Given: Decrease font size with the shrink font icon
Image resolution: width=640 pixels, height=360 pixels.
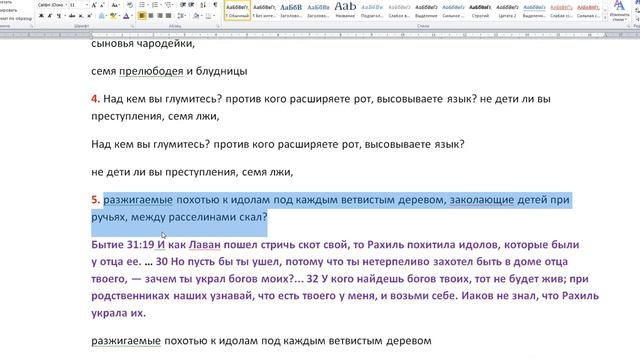Looking at the screenshot, I should pyautogui.click(x=102, y=5).
